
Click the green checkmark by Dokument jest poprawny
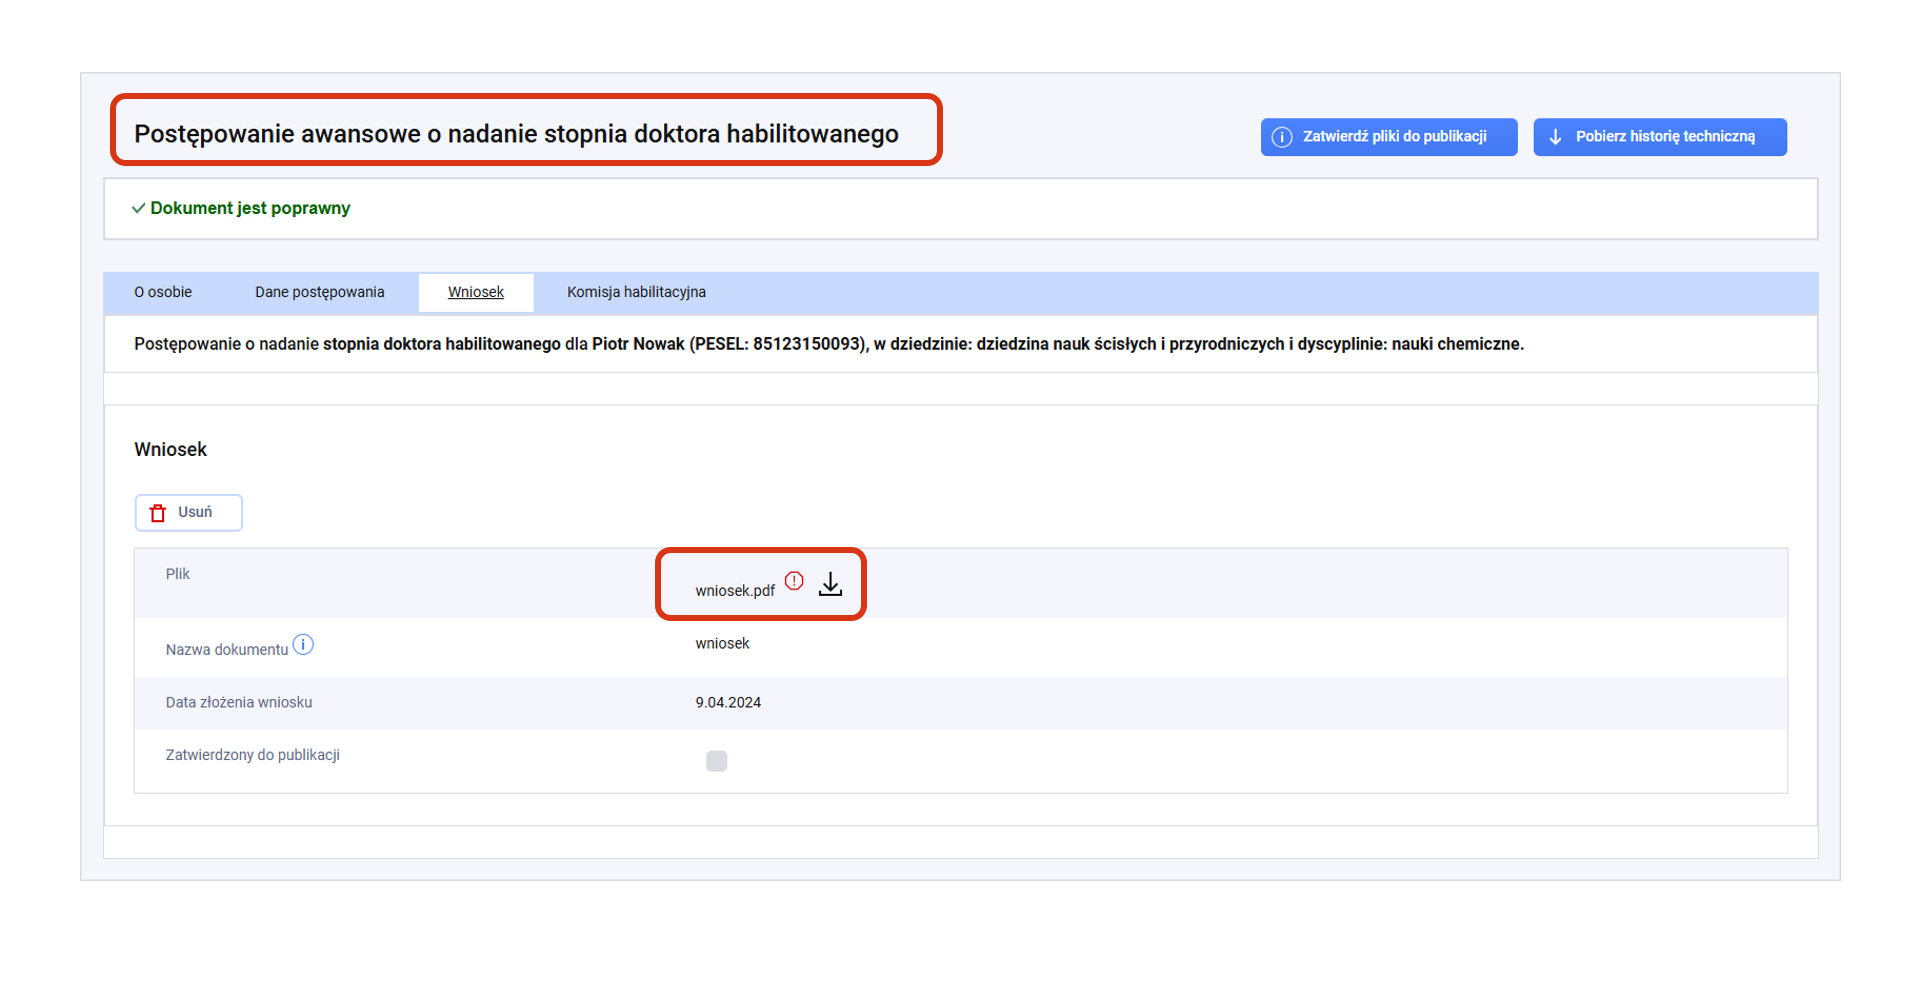(138, 208)
